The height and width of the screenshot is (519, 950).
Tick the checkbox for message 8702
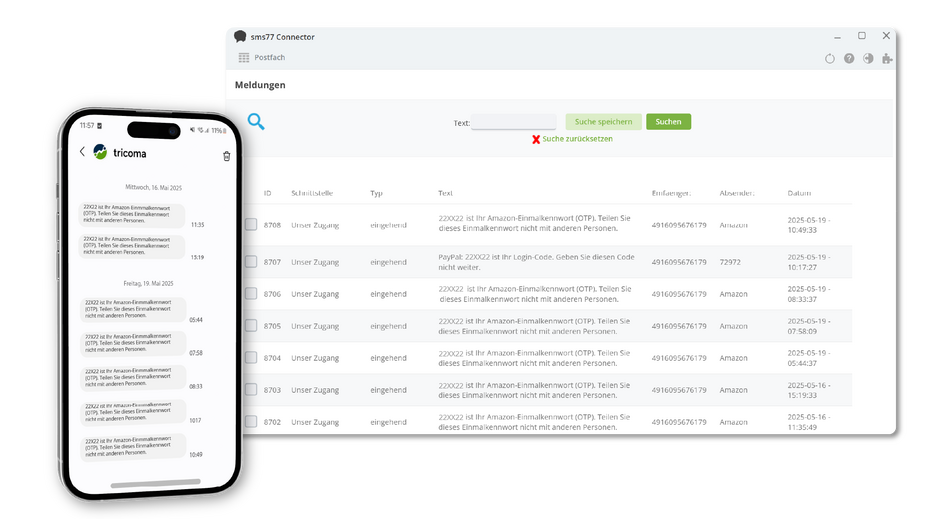251,421
